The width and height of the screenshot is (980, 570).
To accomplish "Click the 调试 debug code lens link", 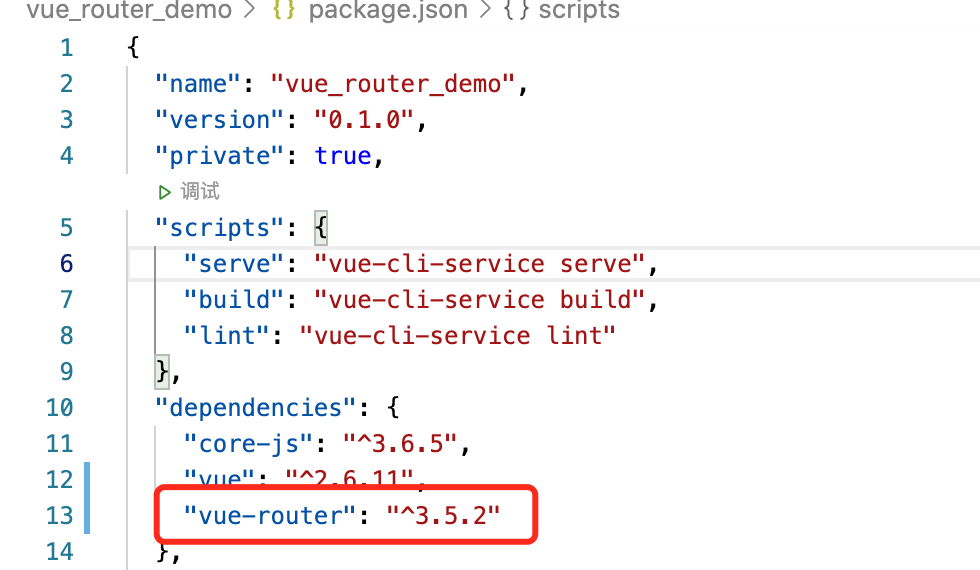I will click(200, 192).
